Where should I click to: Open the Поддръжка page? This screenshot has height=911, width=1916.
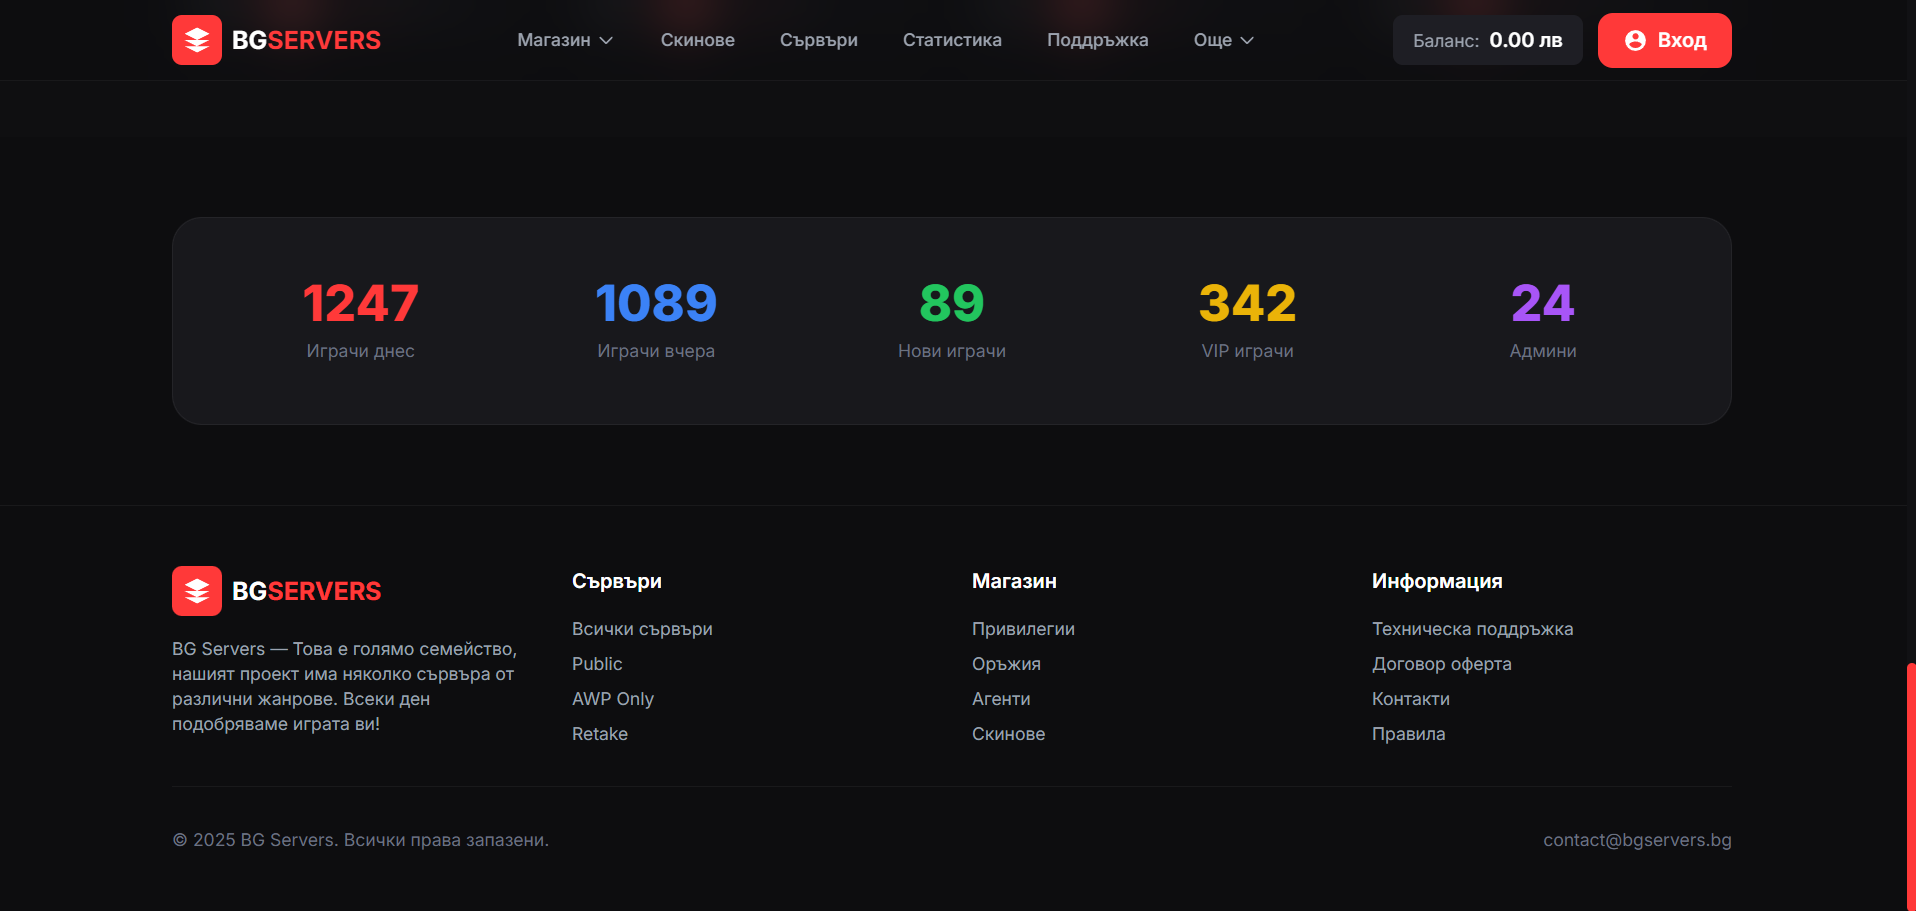coord(1097,40)
